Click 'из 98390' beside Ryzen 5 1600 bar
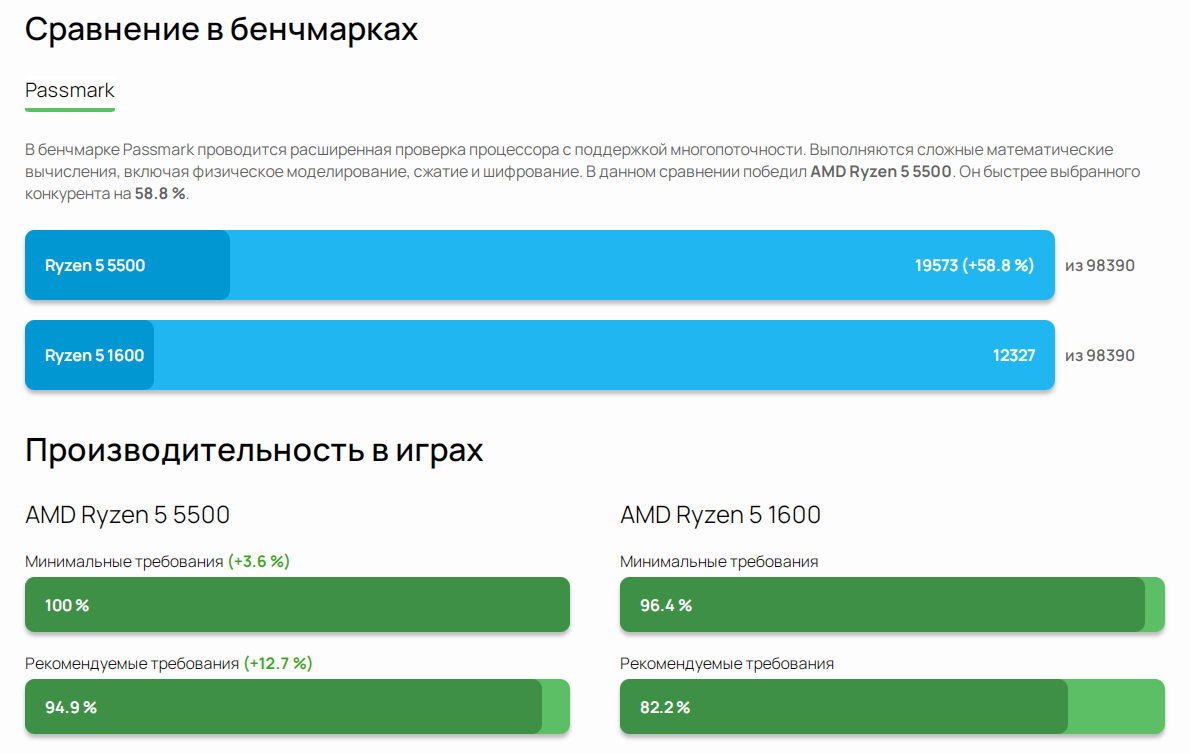 click(x=1100, y=355)
